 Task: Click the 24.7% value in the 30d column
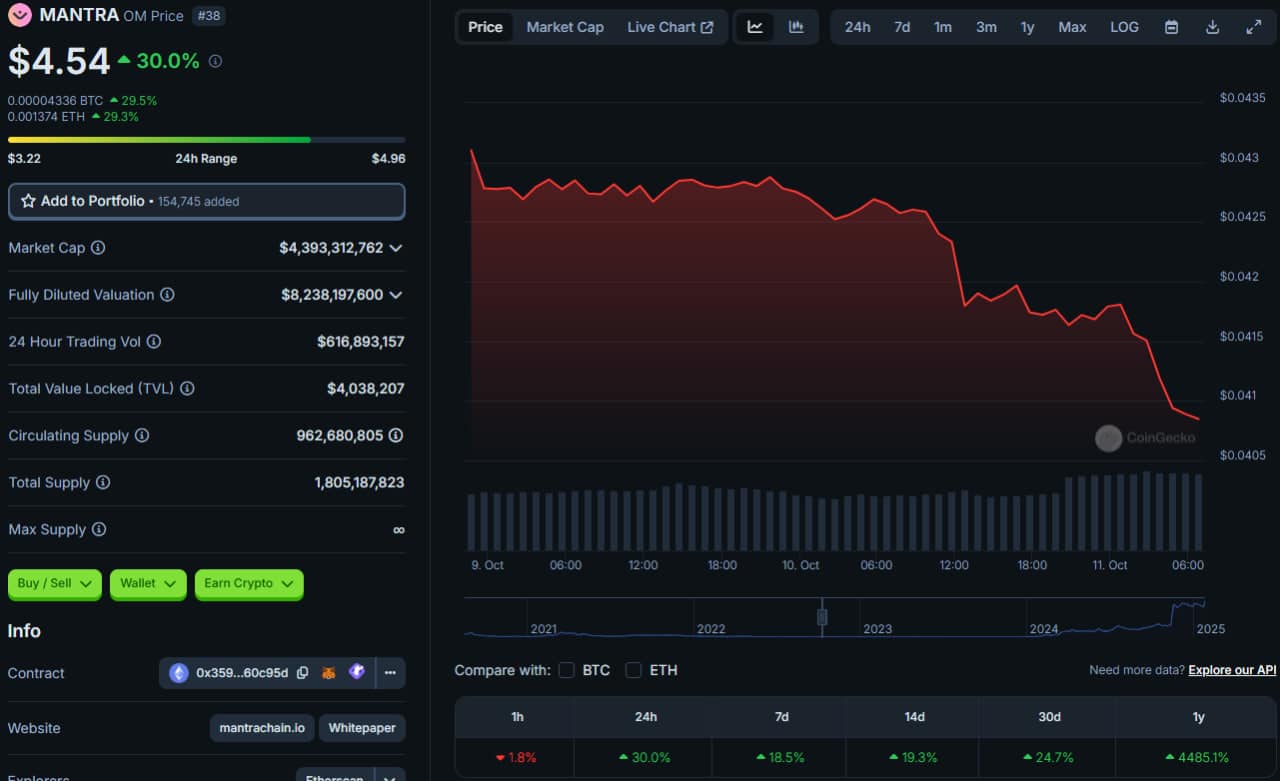point(1054,758)
